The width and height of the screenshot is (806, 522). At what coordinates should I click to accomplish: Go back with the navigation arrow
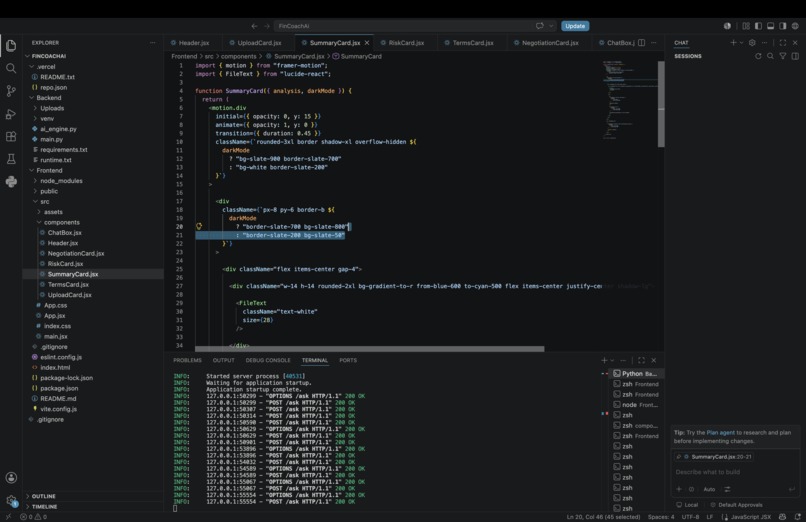(254, 26)
